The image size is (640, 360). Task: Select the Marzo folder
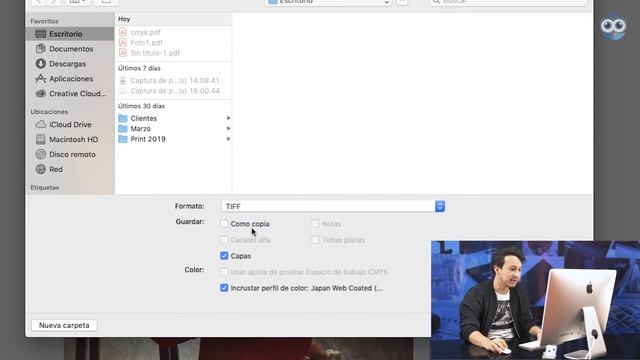[174, 129]
